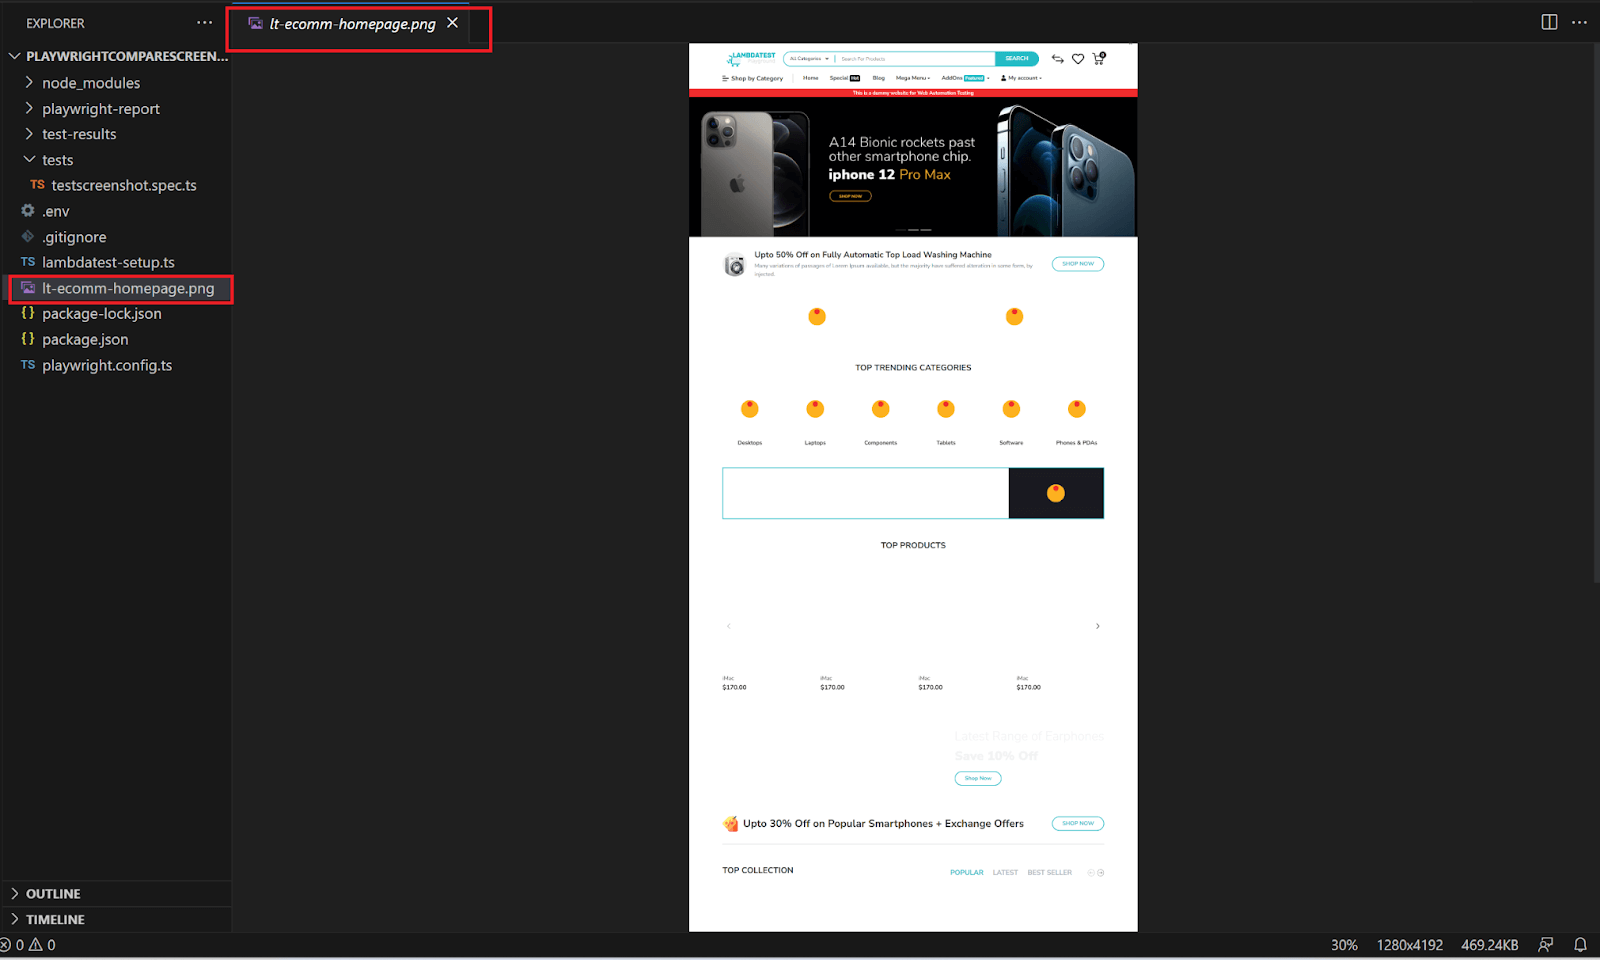The height and width of the screenshot is (960, 1600).
Task: Open editor more actions menu
Action: click(1579, 22)
